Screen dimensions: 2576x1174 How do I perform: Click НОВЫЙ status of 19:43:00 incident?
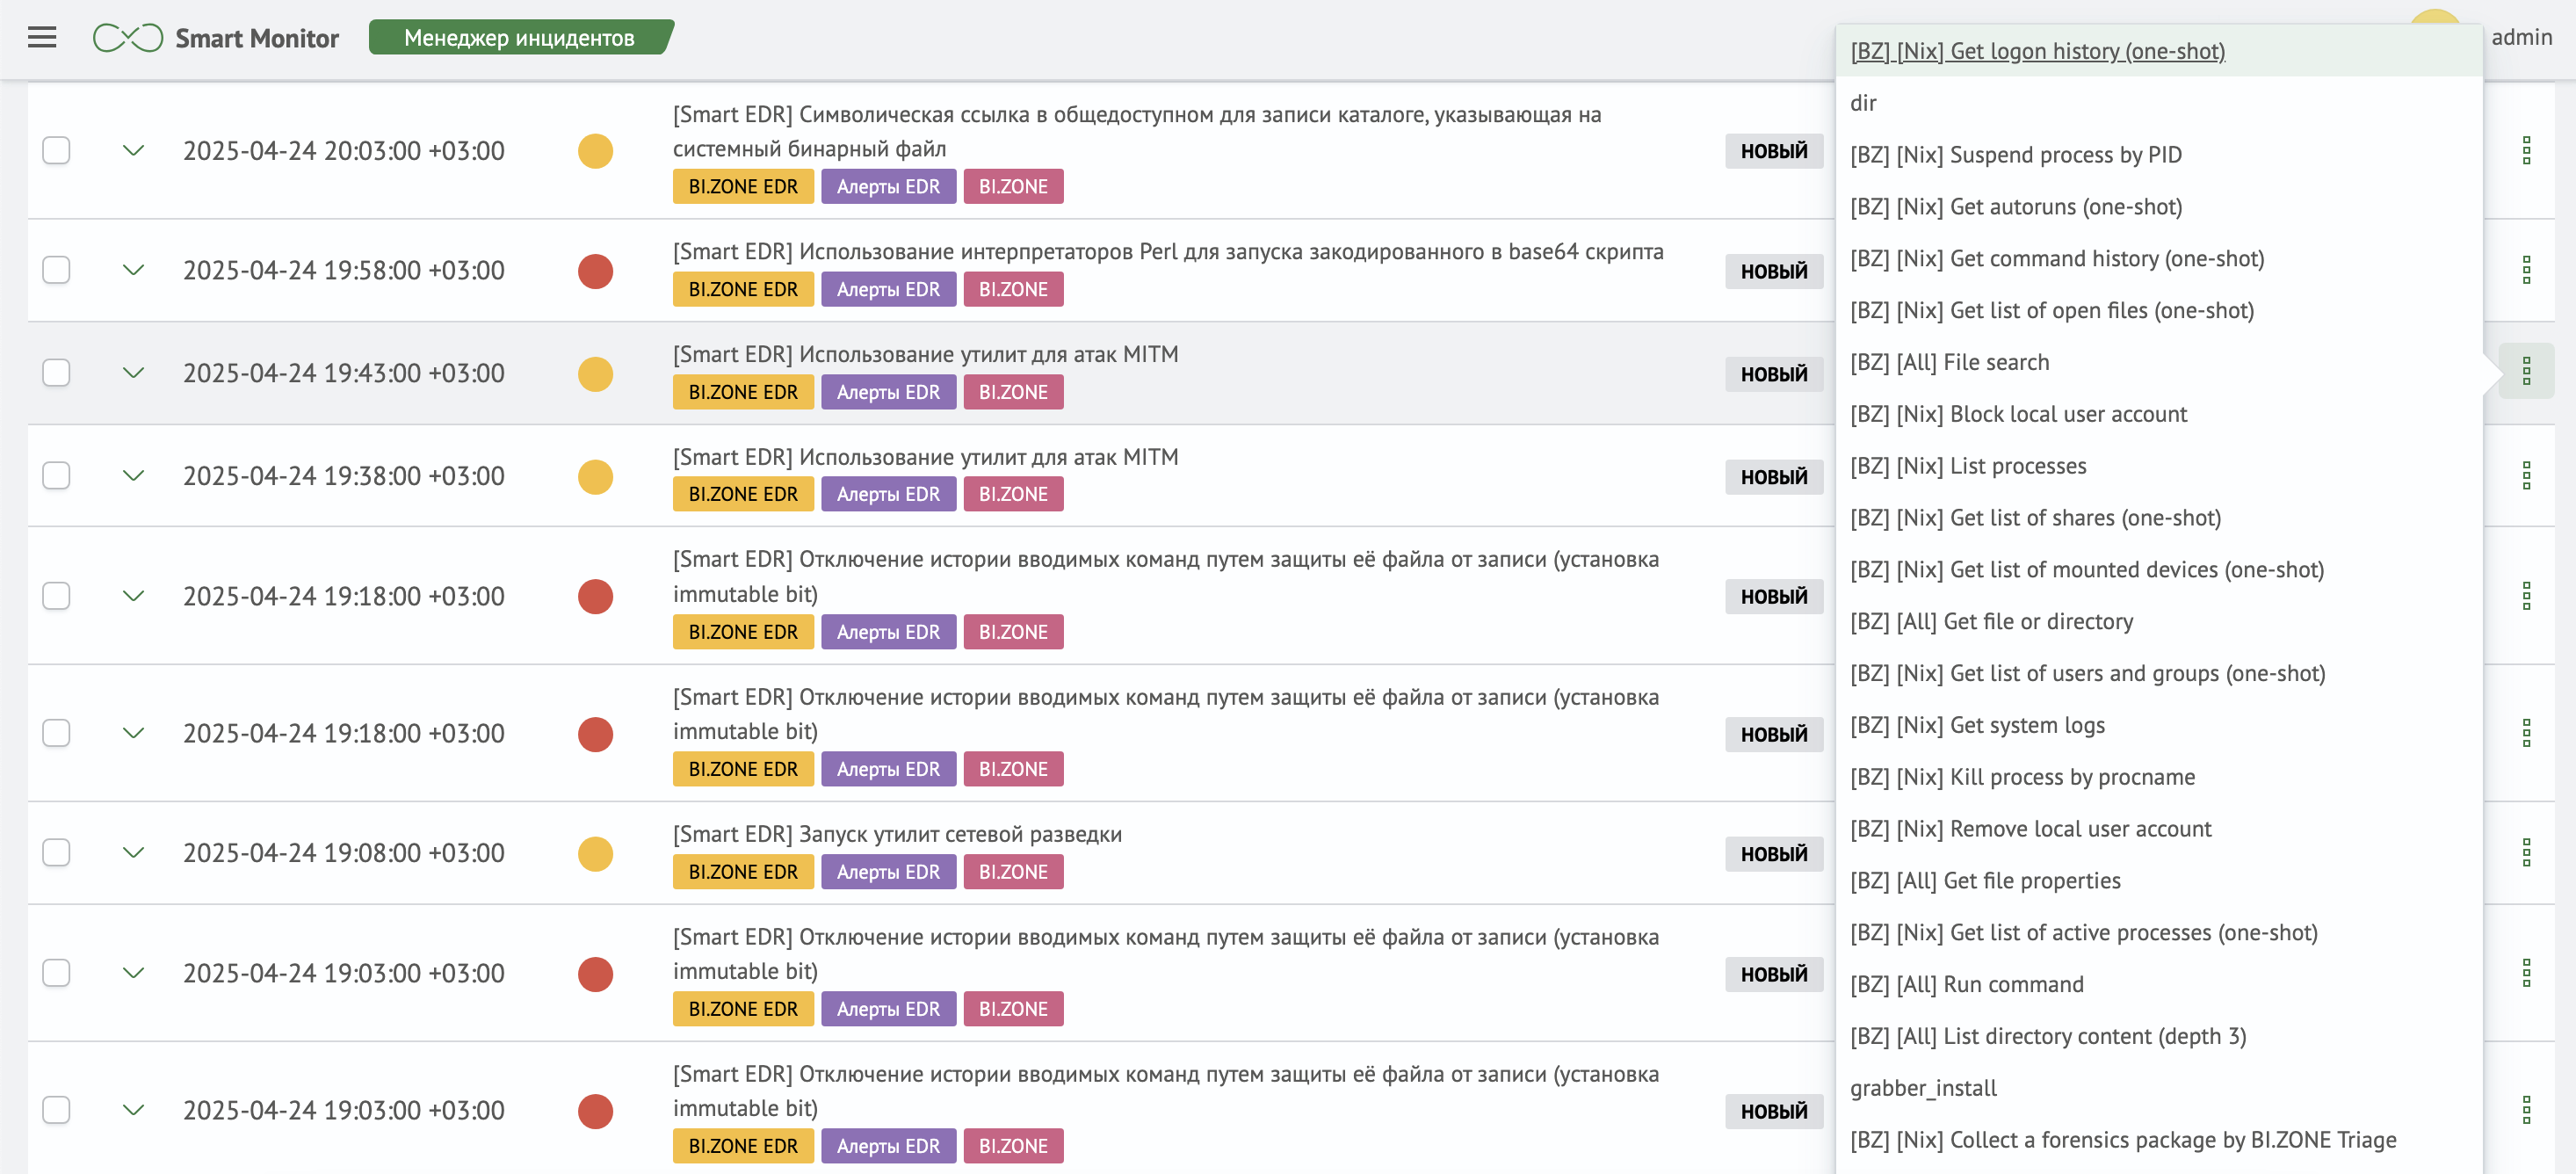pyautogui.click(x=1773, y=374)
